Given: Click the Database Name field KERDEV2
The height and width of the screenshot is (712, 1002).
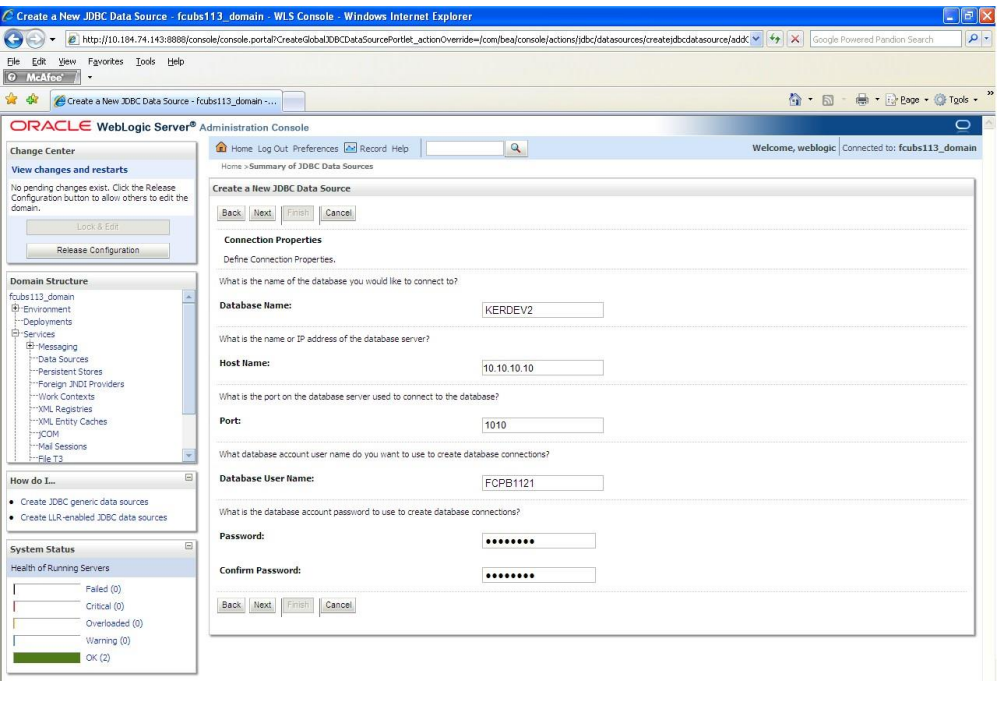Looking at the screenshot, I should point(543,310).
